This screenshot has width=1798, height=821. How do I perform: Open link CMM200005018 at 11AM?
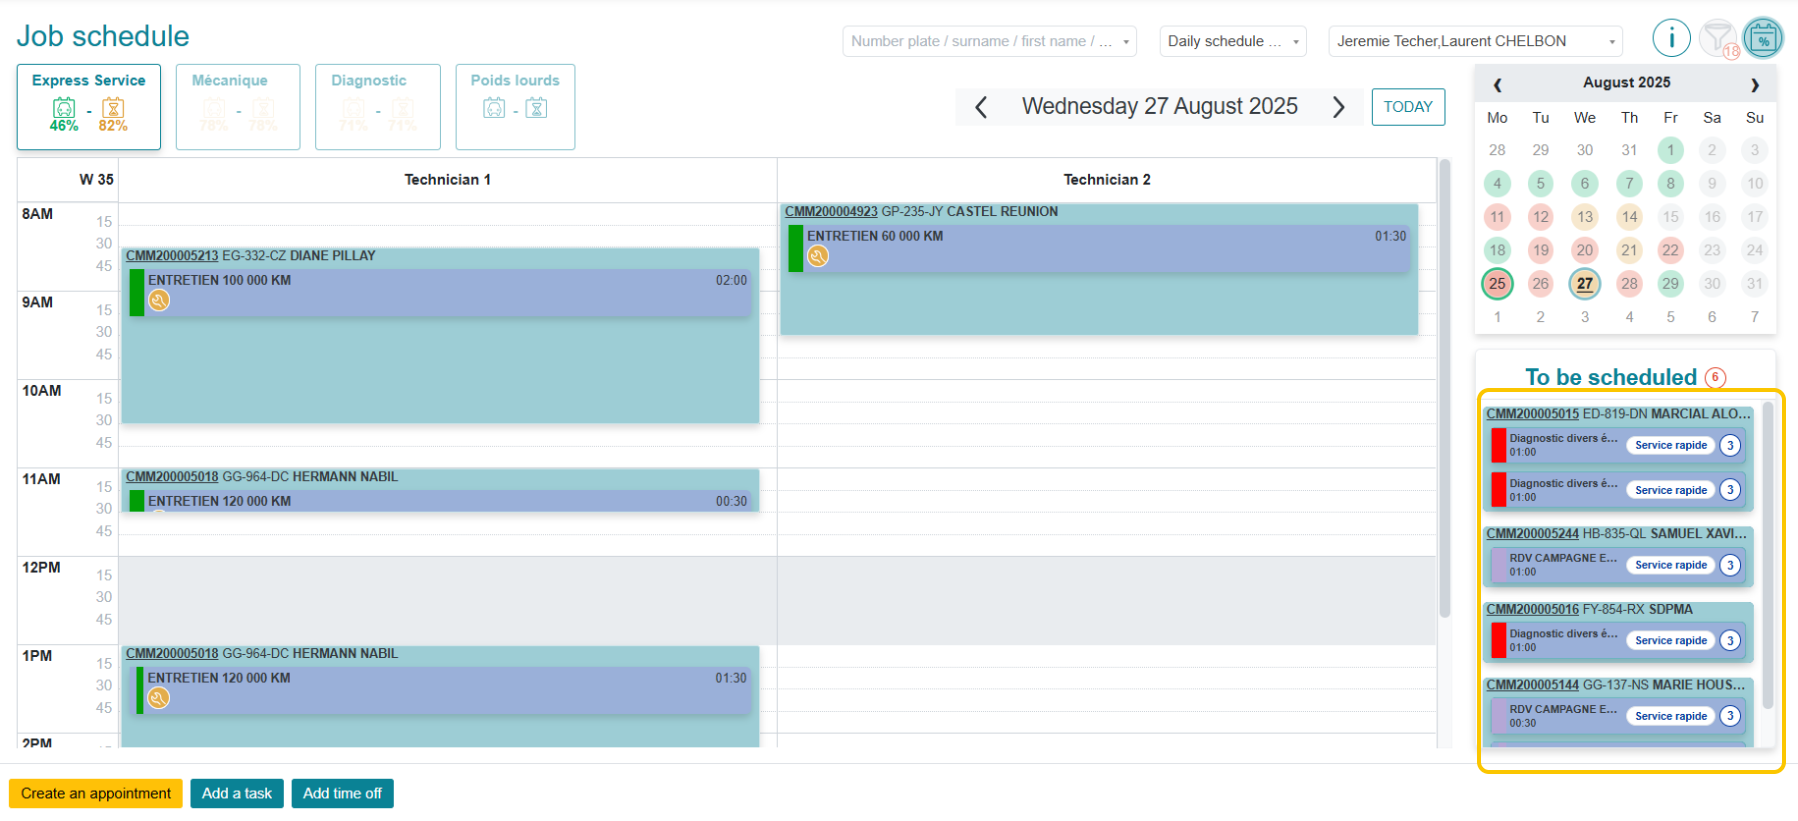[172, 477]
